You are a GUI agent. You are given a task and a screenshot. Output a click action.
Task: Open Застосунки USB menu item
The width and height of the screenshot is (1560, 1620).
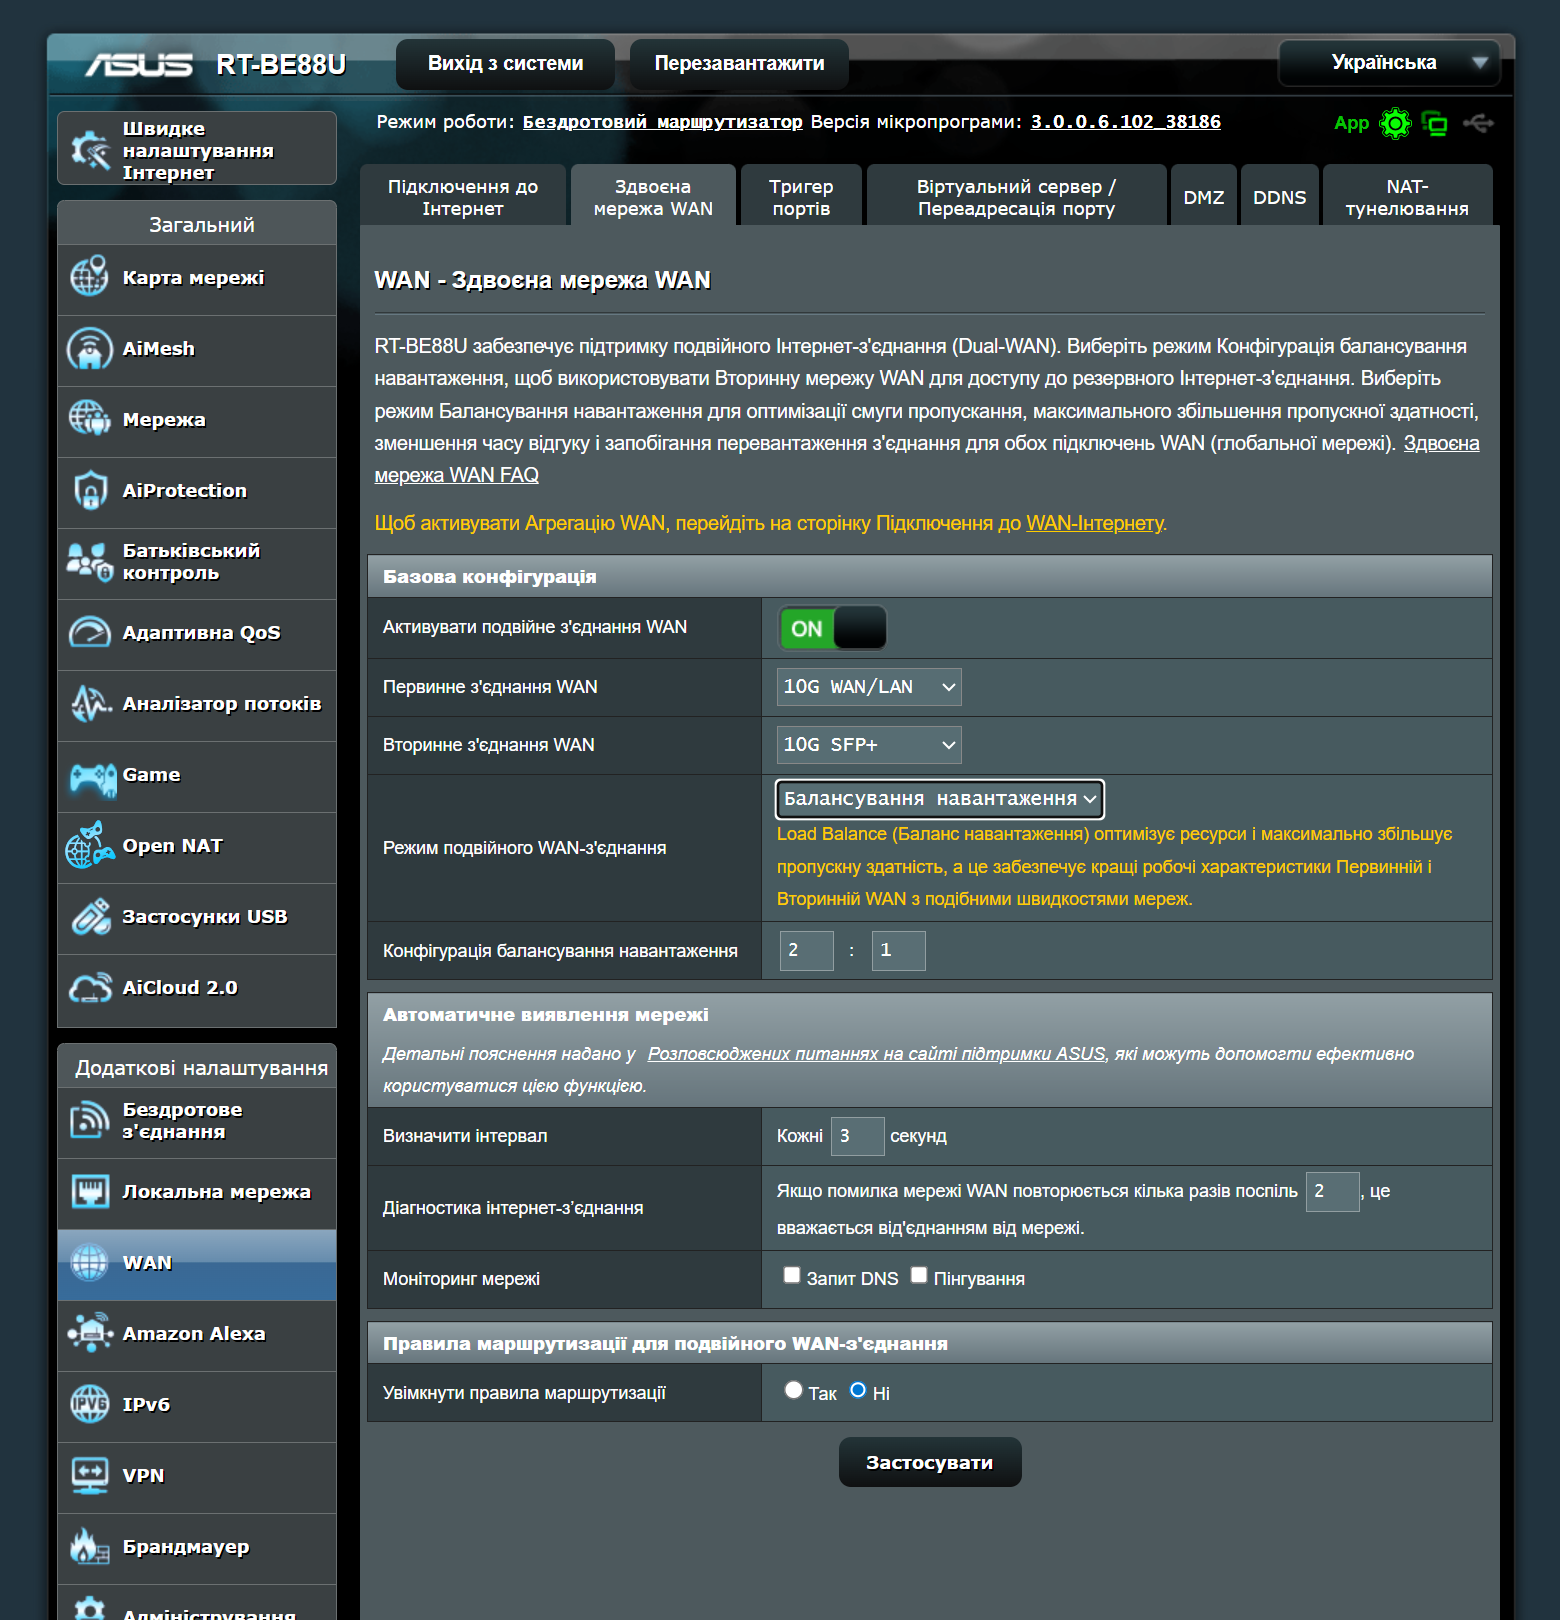(197, 917)
